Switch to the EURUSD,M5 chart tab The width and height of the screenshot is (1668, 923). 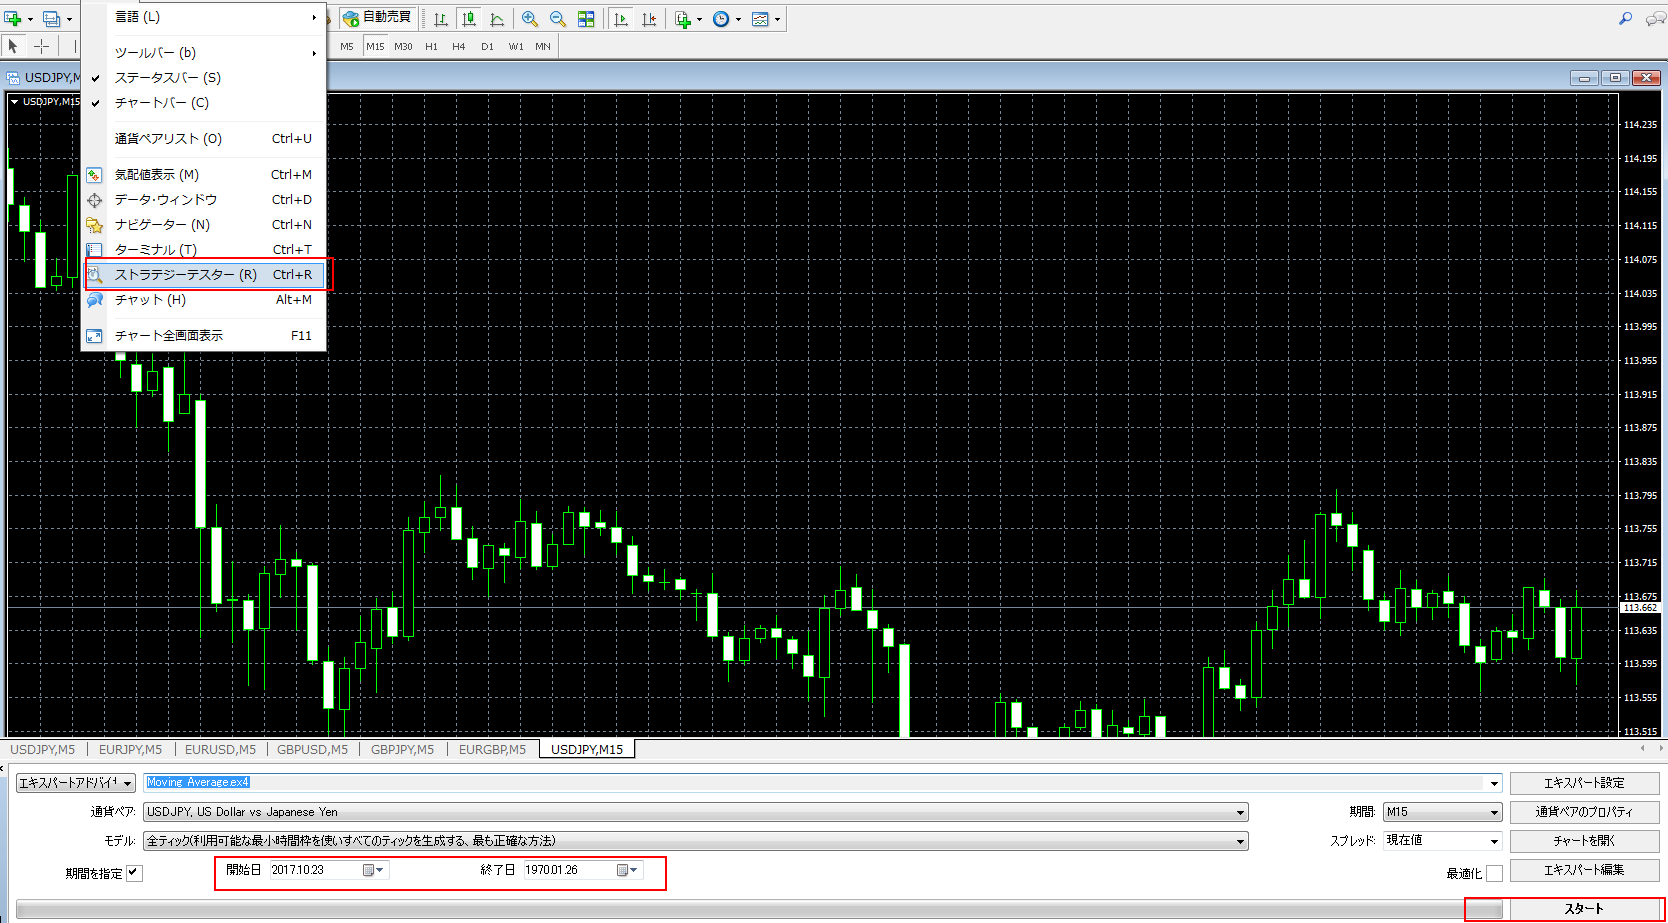click(220, 749)
